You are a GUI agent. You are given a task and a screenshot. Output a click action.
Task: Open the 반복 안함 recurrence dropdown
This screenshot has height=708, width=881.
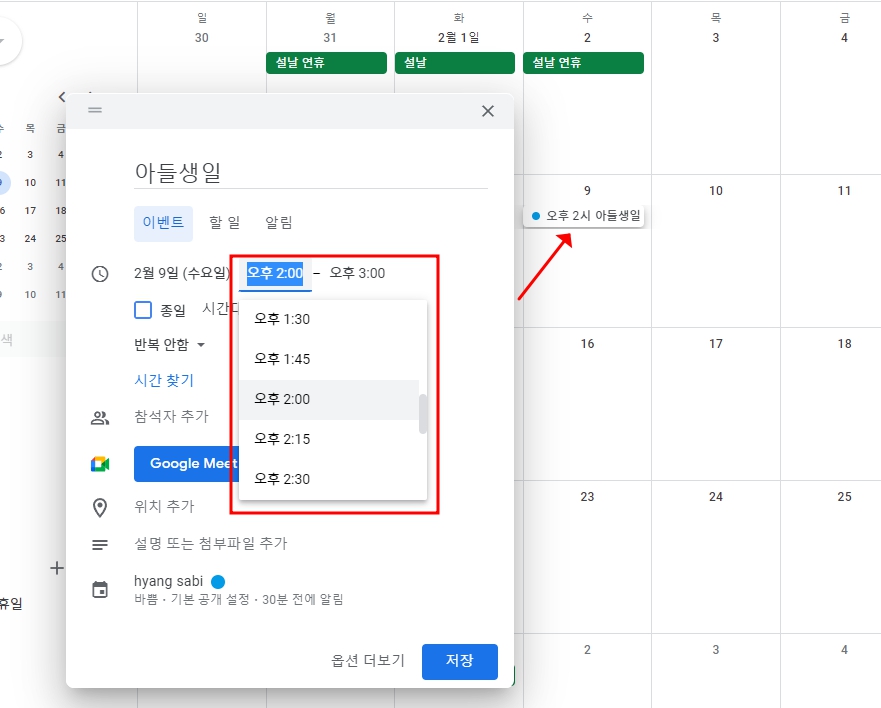(165, 345)
